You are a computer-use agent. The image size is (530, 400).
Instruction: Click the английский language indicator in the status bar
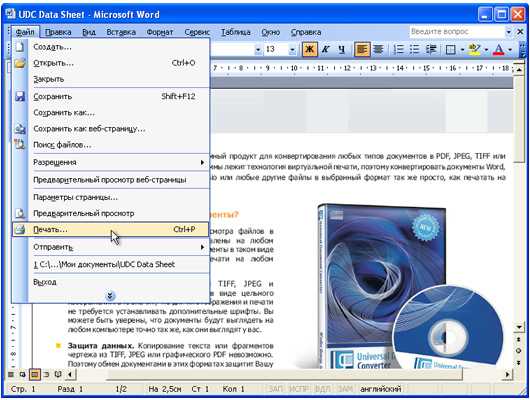click(x=380, y=389)
